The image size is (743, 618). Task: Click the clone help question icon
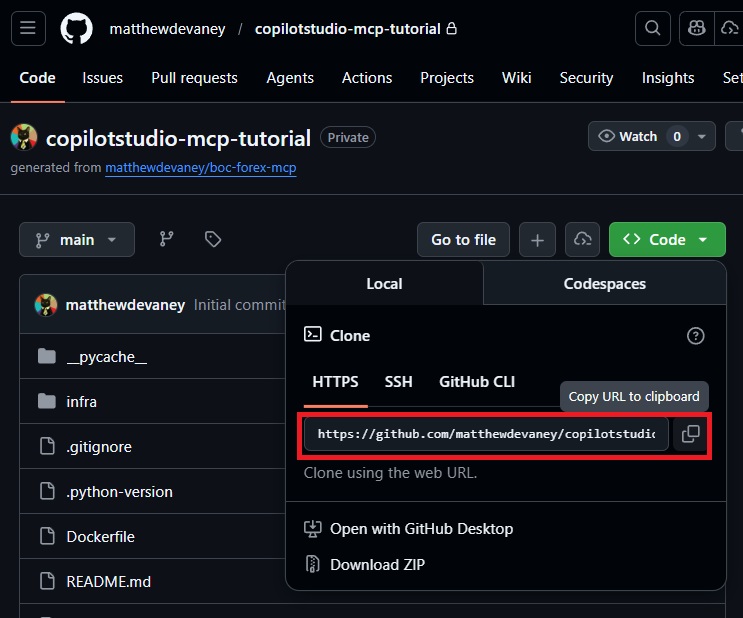(x=696, y=336)
